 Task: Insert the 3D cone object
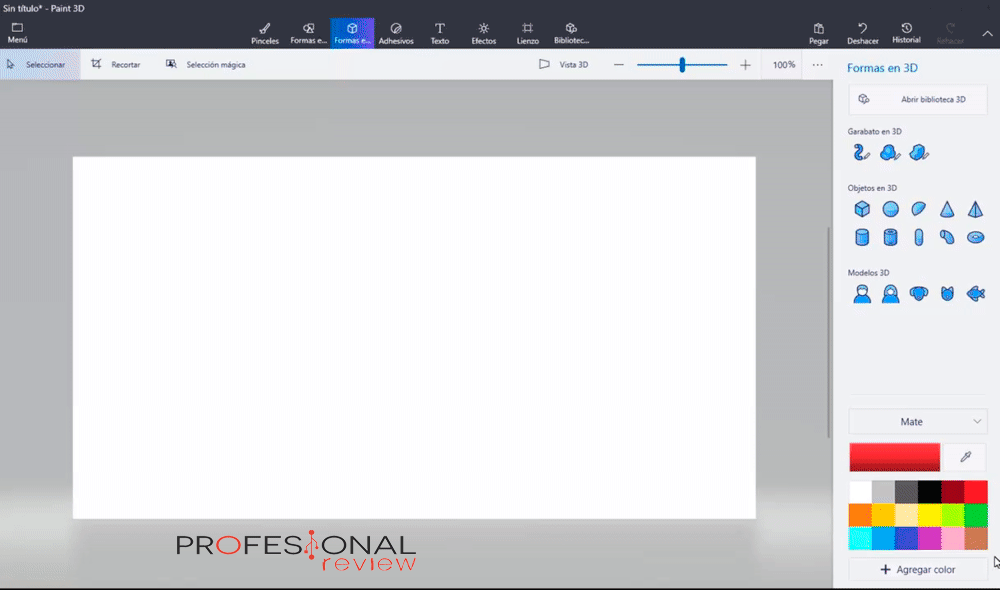[947, 209]
